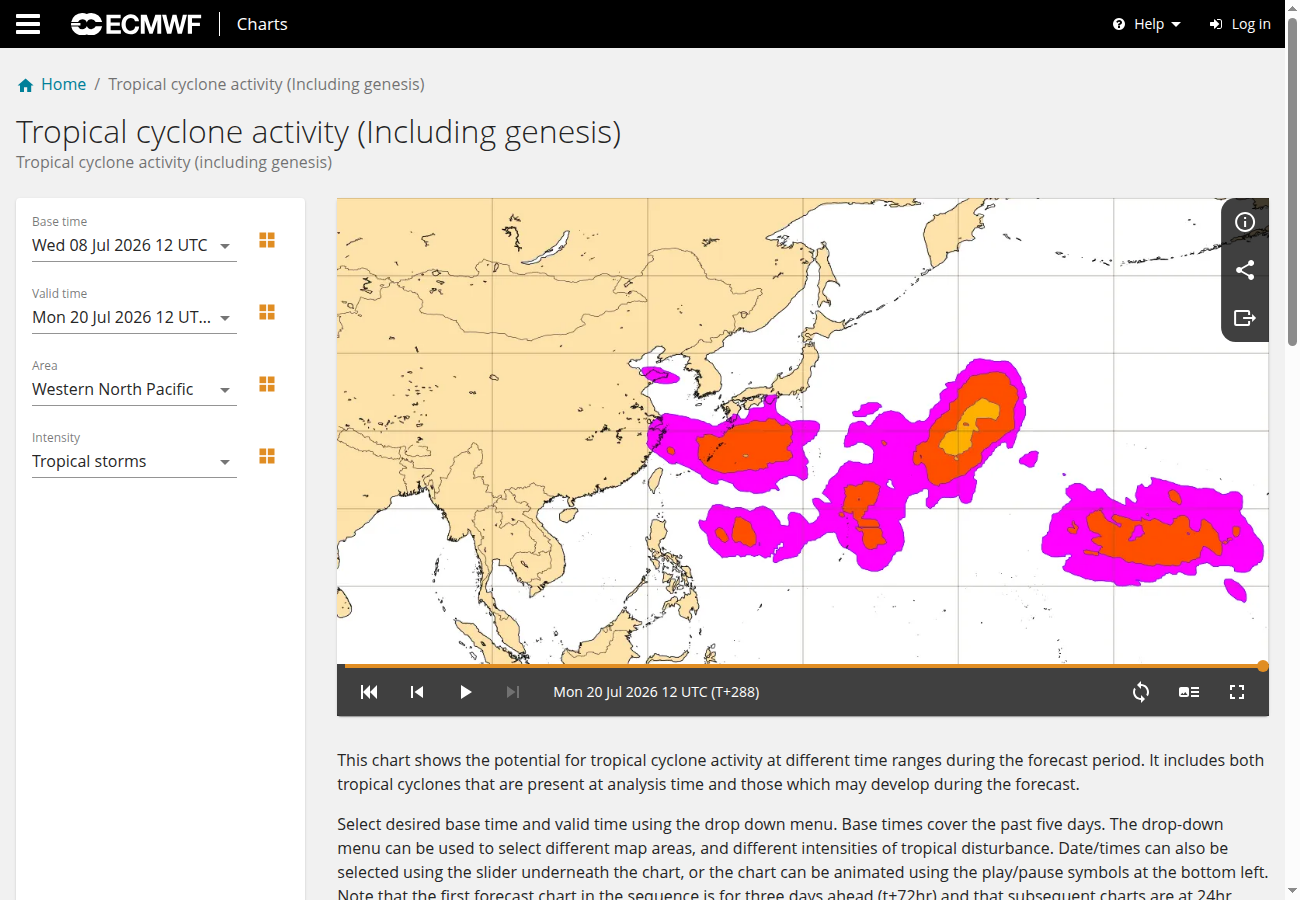Toggle the chart legend display

(1189, 692)
